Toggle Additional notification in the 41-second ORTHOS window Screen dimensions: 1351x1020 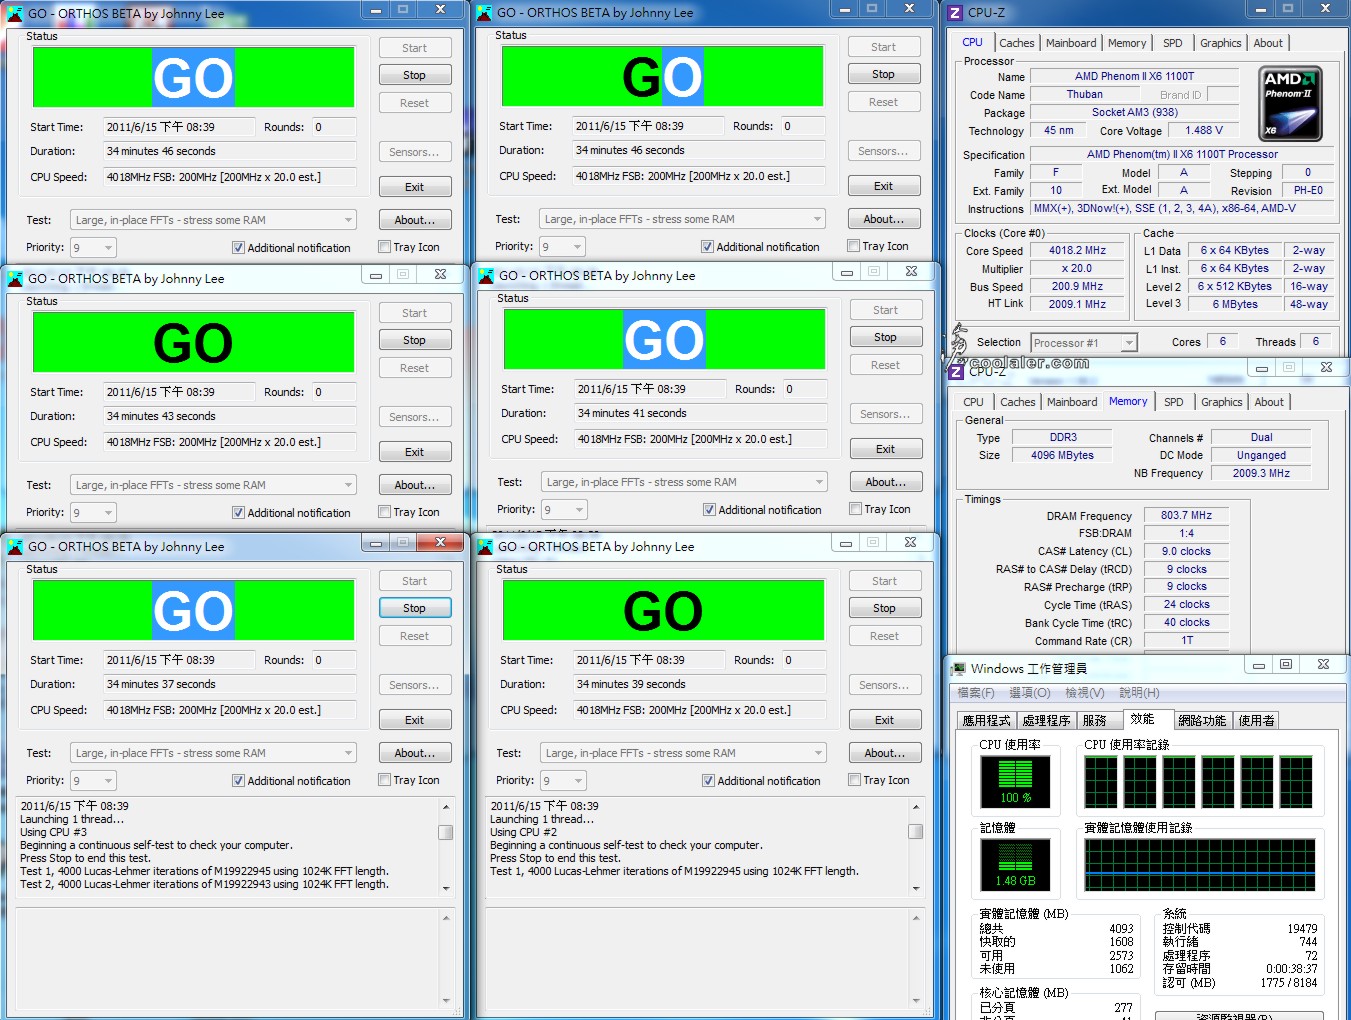pyautogui.click(x=709, y=509)
